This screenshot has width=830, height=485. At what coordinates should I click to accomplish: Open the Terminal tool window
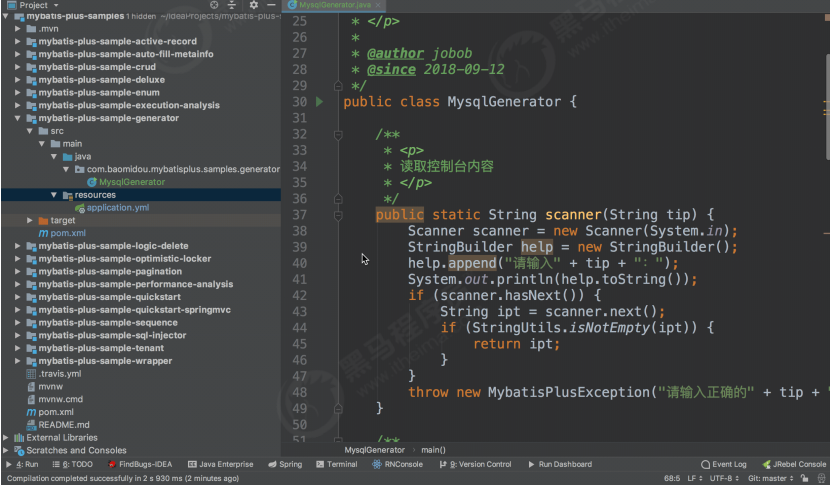(x=337, y=464)
